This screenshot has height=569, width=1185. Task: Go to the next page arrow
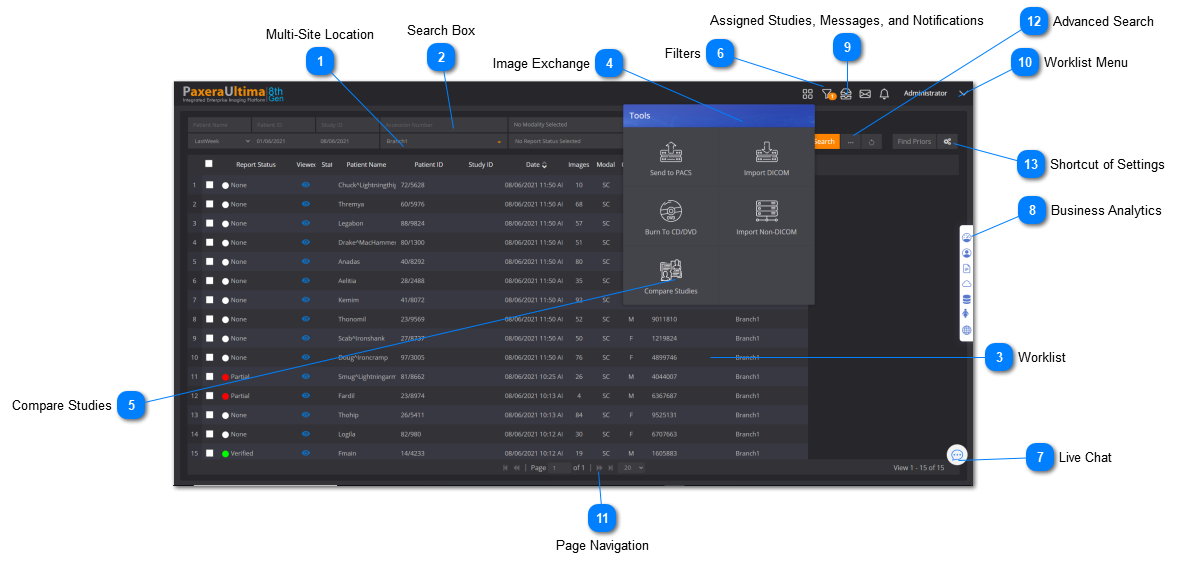[x=599, y=468]
